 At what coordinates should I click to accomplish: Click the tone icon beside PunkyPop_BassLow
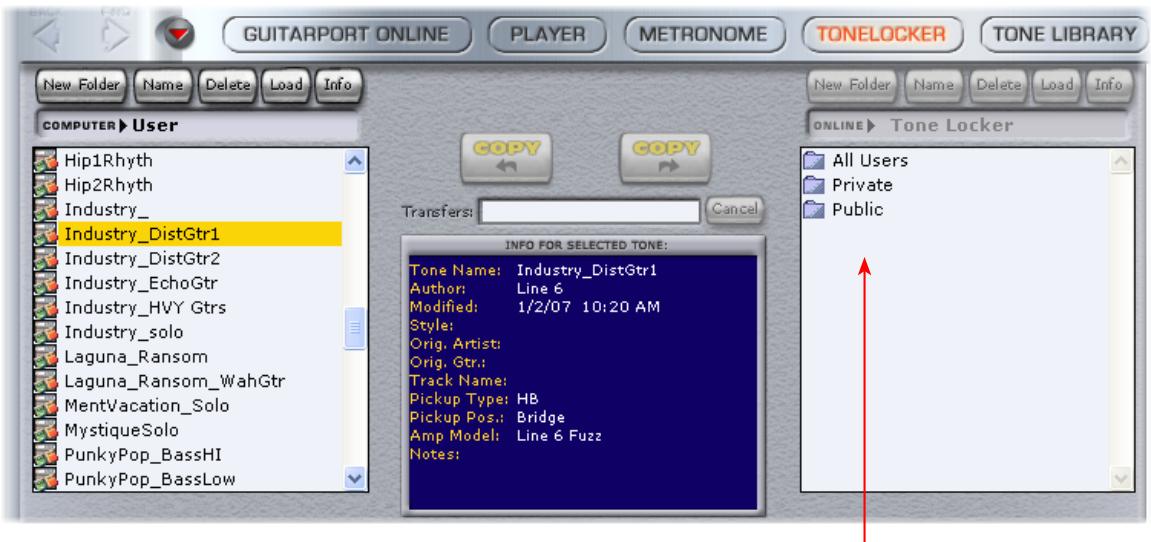[x=46, y=480]
